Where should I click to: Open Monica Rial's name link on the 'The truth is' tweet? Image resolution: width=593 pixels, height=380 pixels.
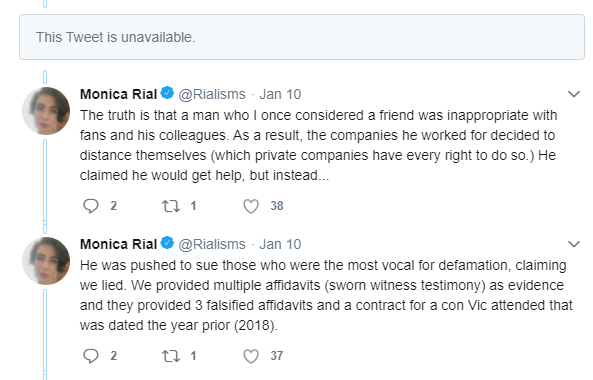click(x=118, y=94)
